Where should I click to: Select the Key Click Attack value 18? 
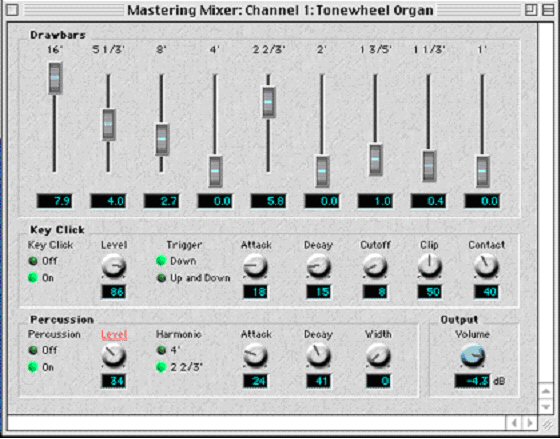(x=255, y=292)
